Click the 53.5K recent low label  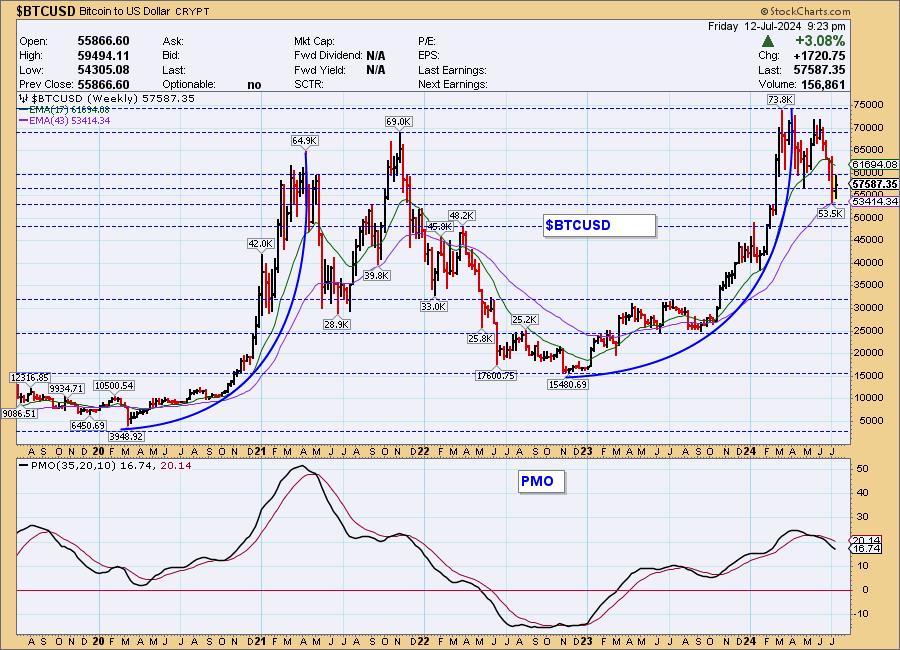831,214
